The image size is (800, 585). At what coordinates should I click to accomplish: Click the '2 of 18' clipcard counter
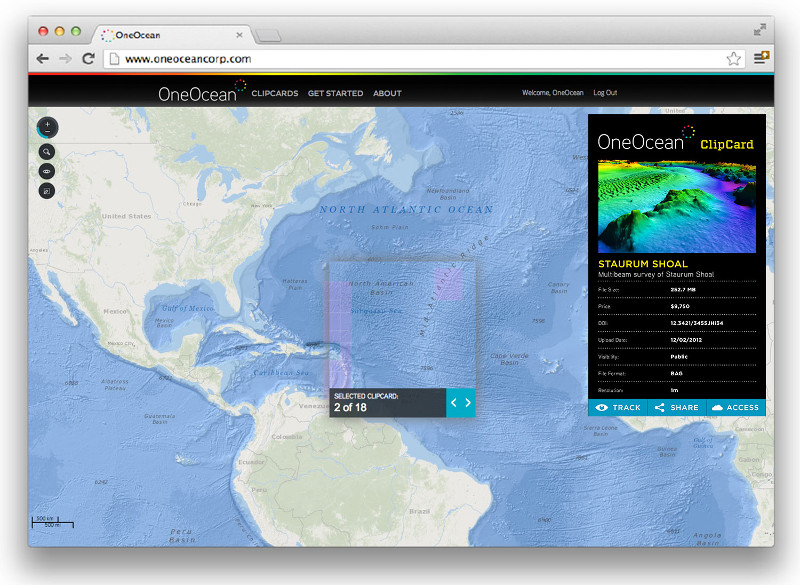coord(351,408)
